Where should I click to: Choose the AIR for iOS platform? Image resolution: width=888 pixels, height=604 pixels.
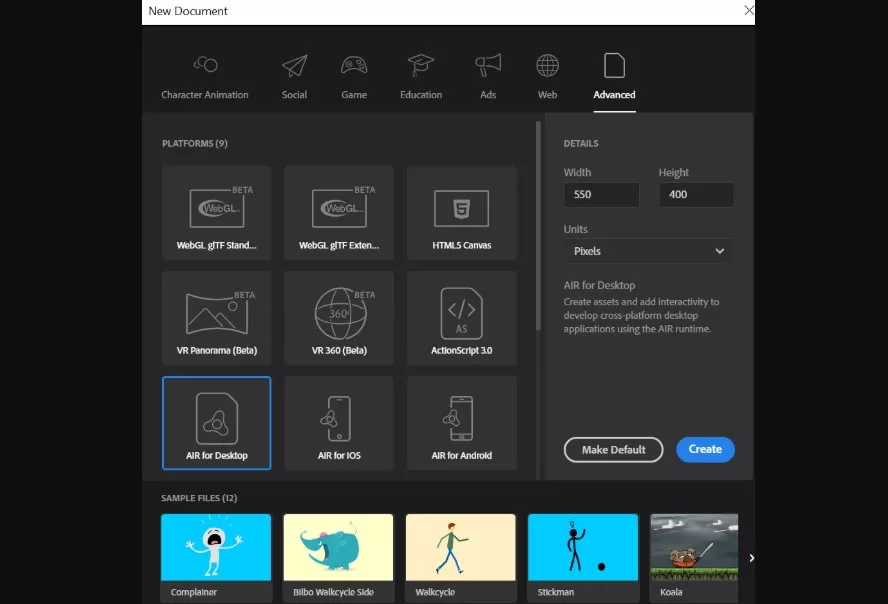coord(339,423)
